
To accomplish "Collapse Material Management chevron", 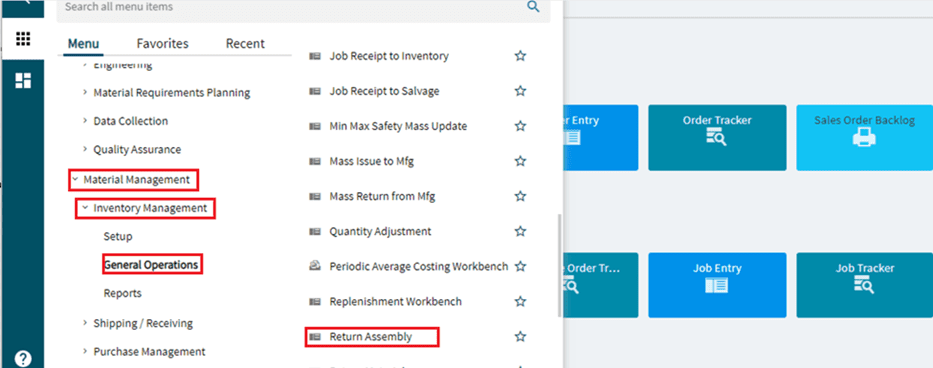I will [x=75, y=179].
